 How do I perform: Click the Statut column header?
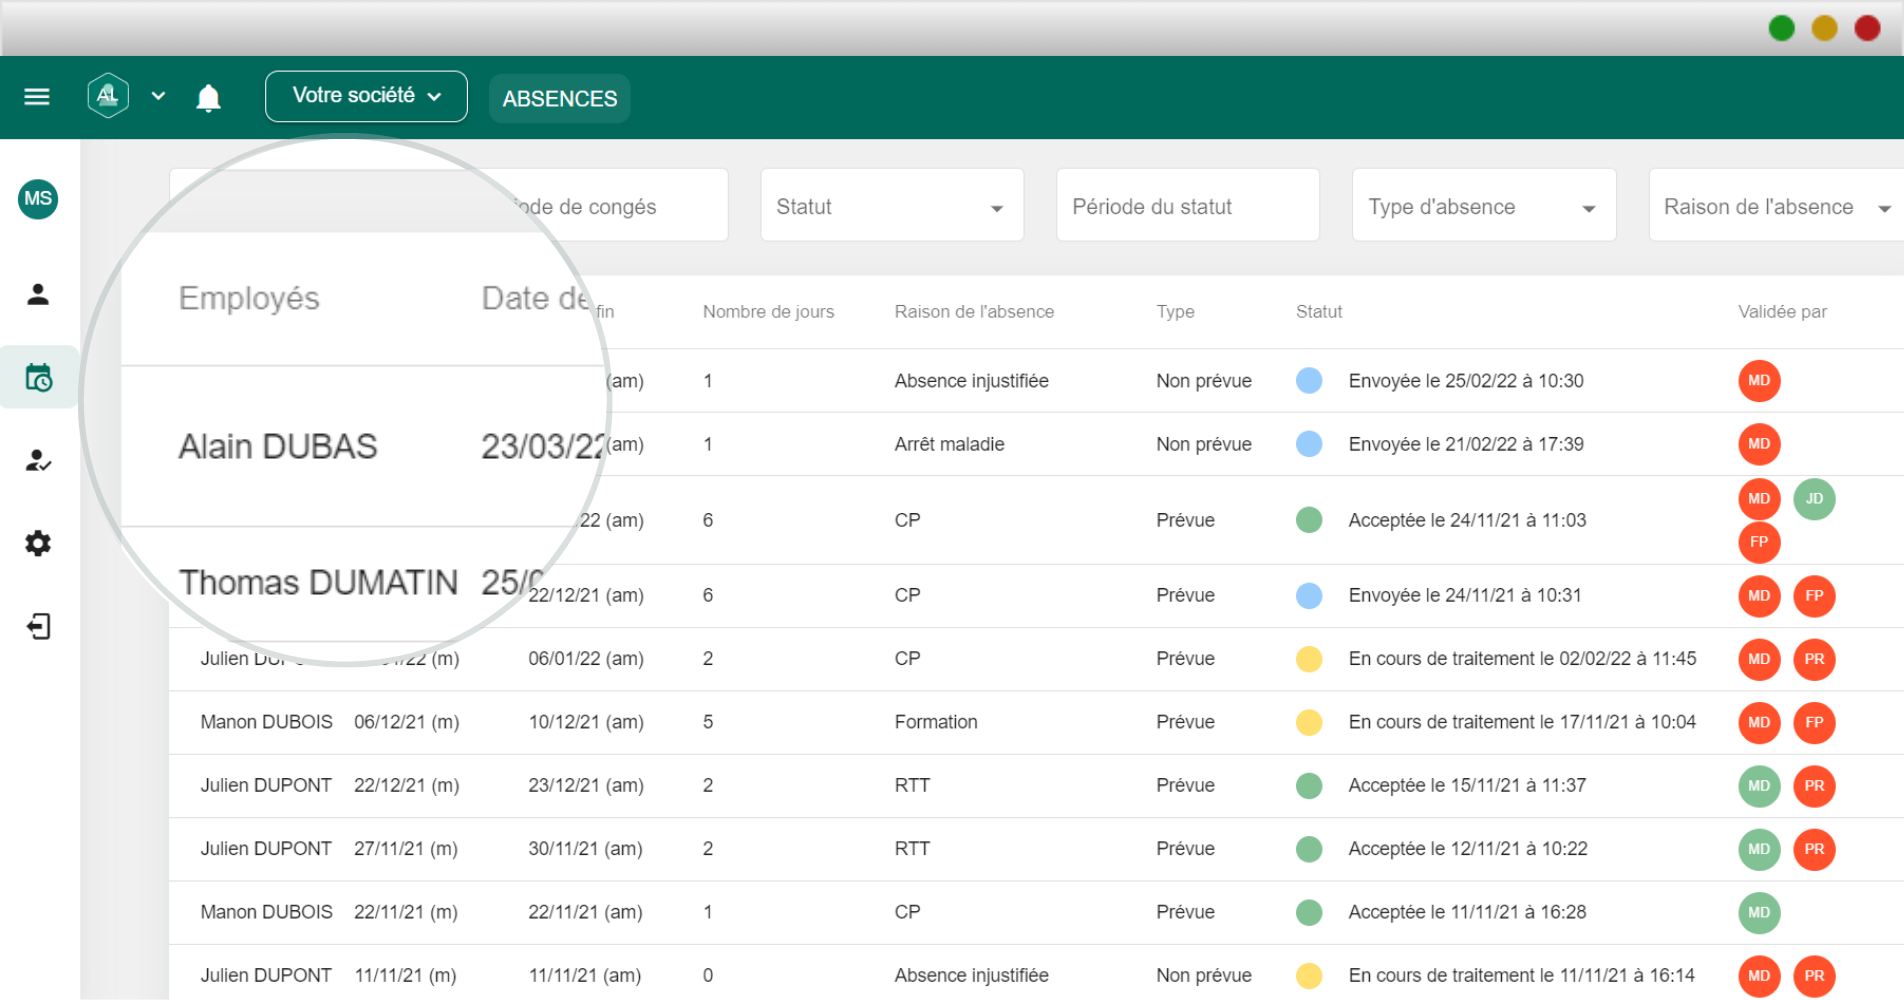click(x=1319, y=312)
